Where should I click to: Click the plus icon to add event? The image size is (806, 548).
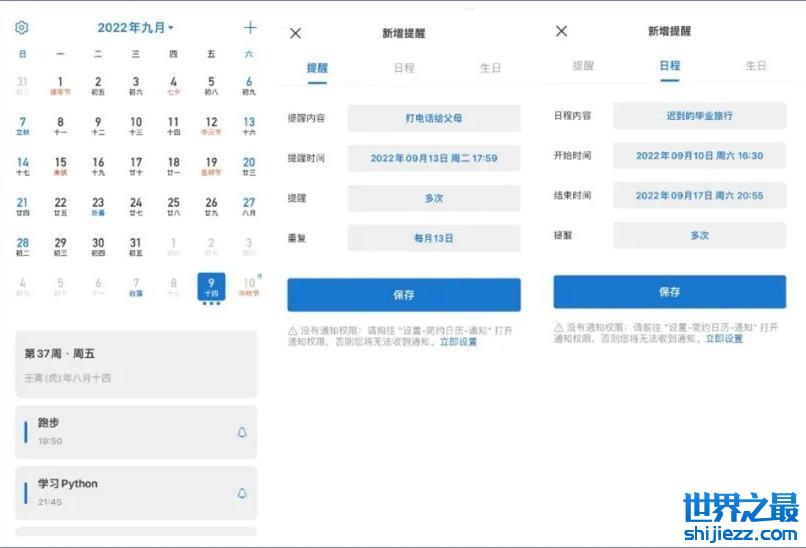[x=250, y=28]
